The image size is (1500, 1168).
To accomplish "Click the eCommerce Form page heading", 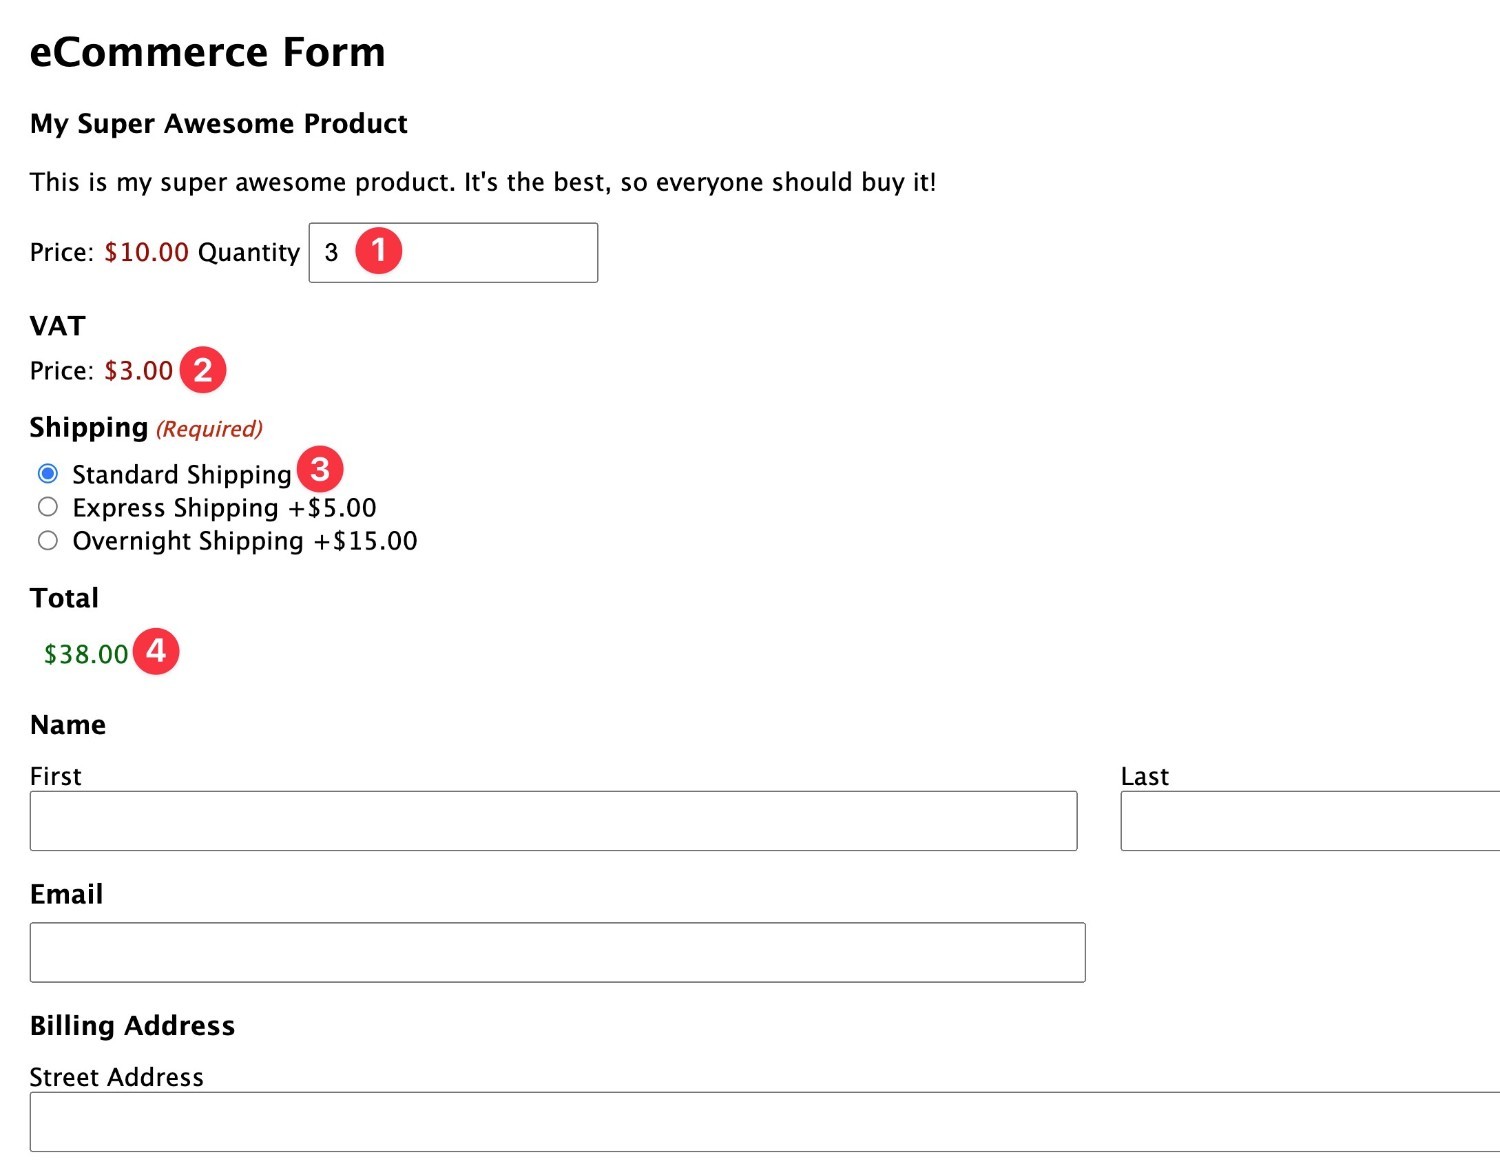I will (x=207, y=51).
